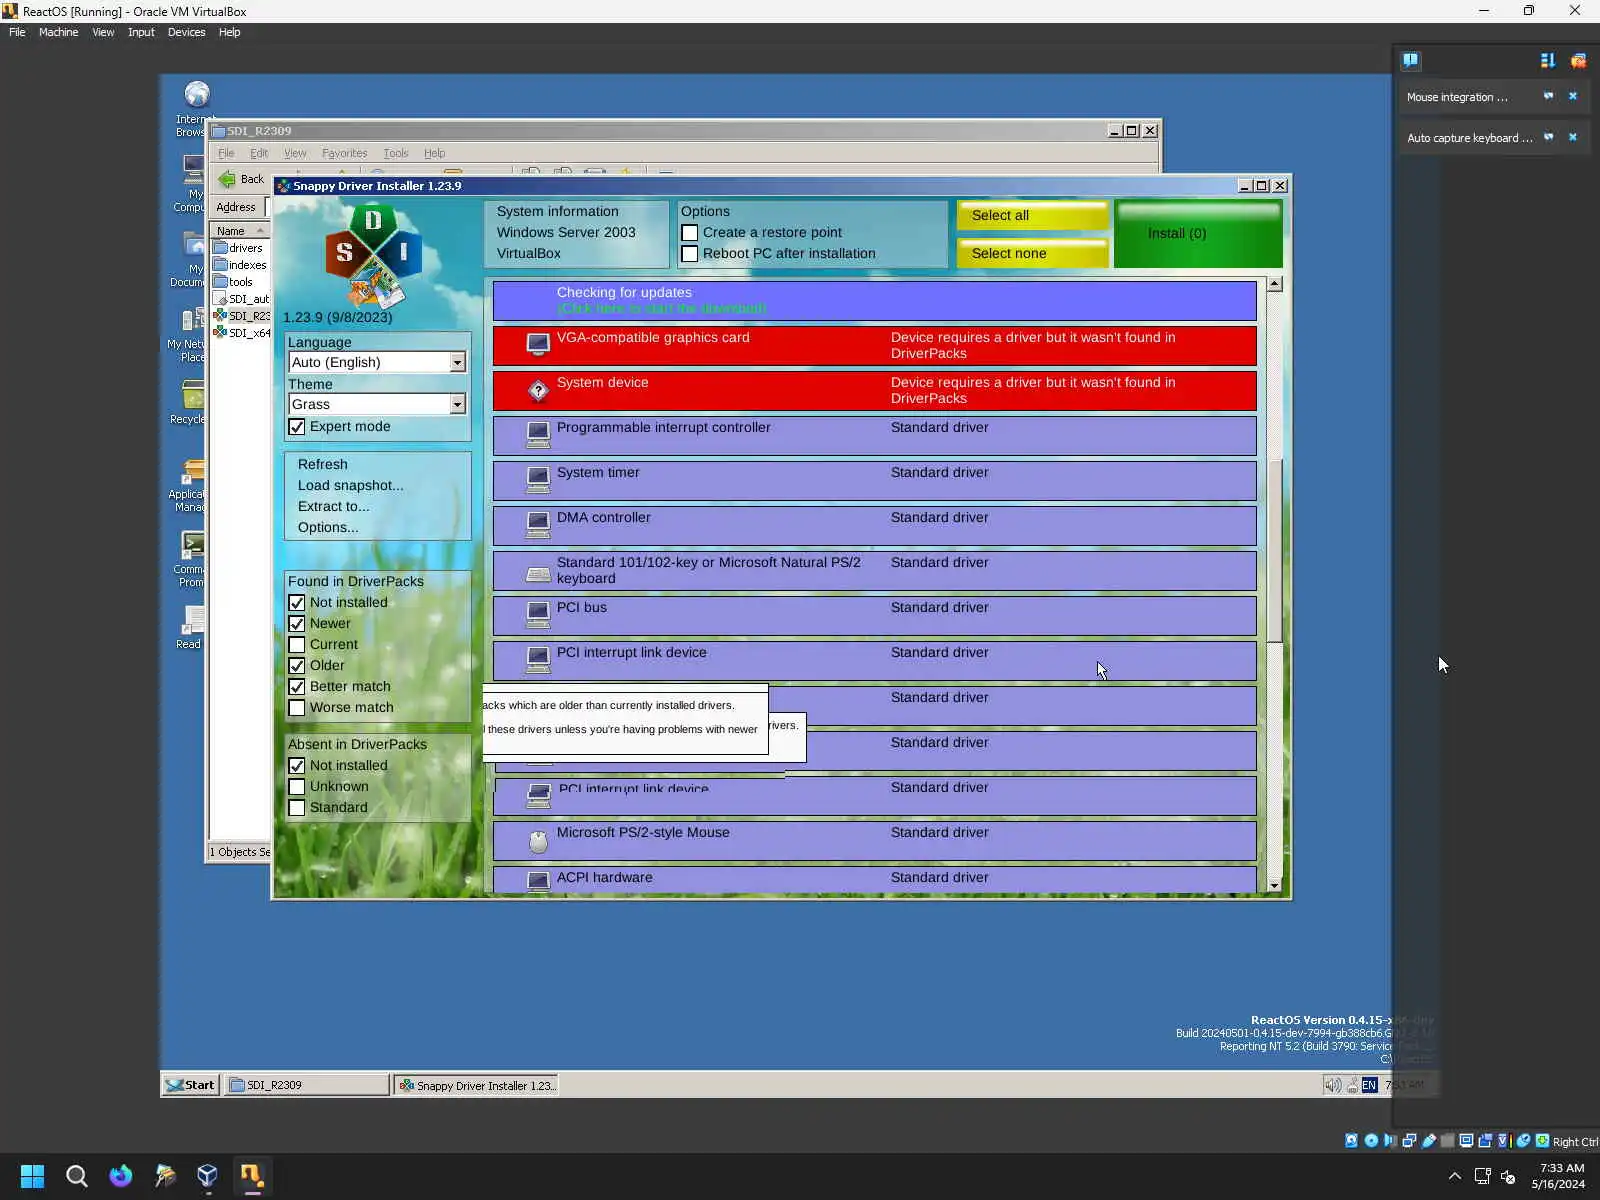This screenshot has height=1200, width=1600.
Task: Check the Standard filter checkbox
Action: [x=297, y=808]
